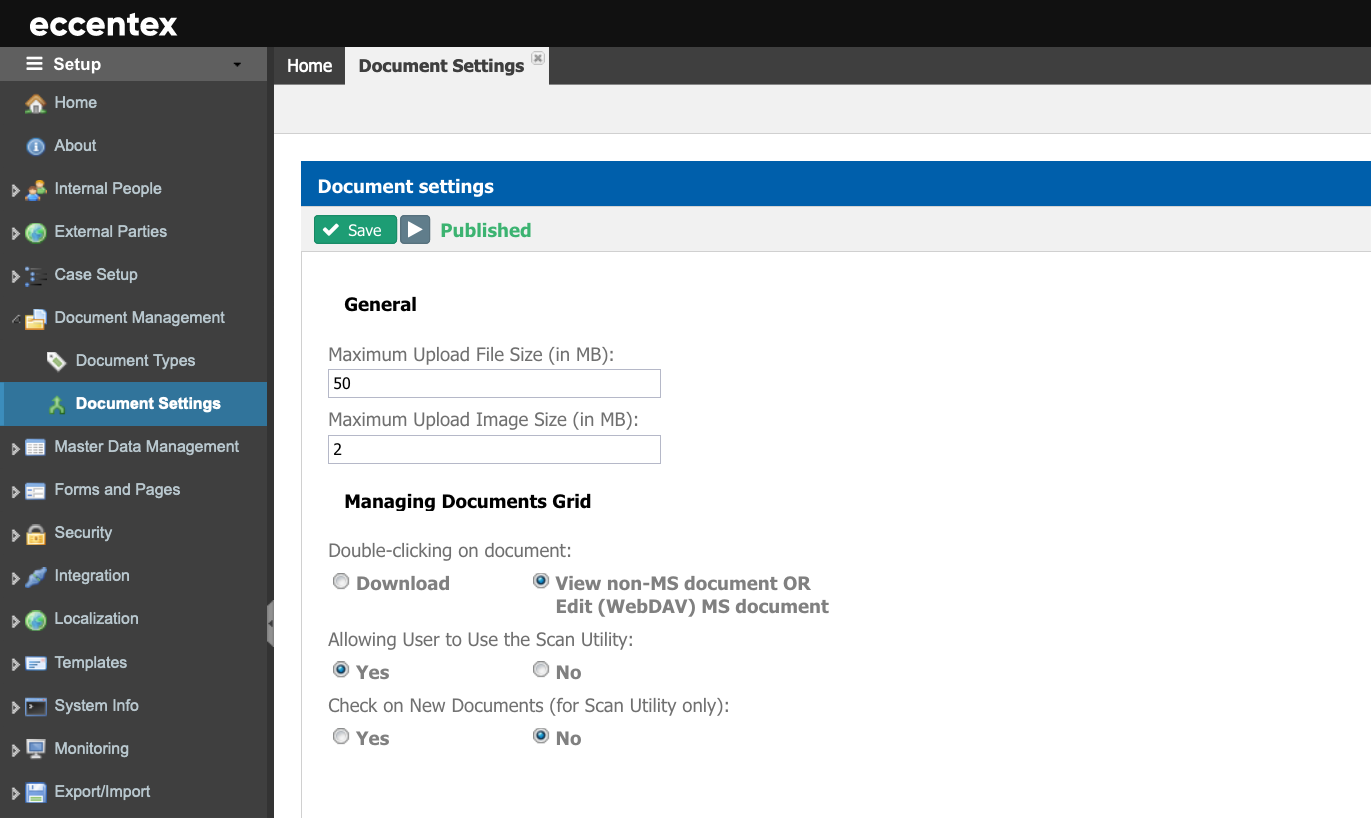Click the Internal People icon

36,189
